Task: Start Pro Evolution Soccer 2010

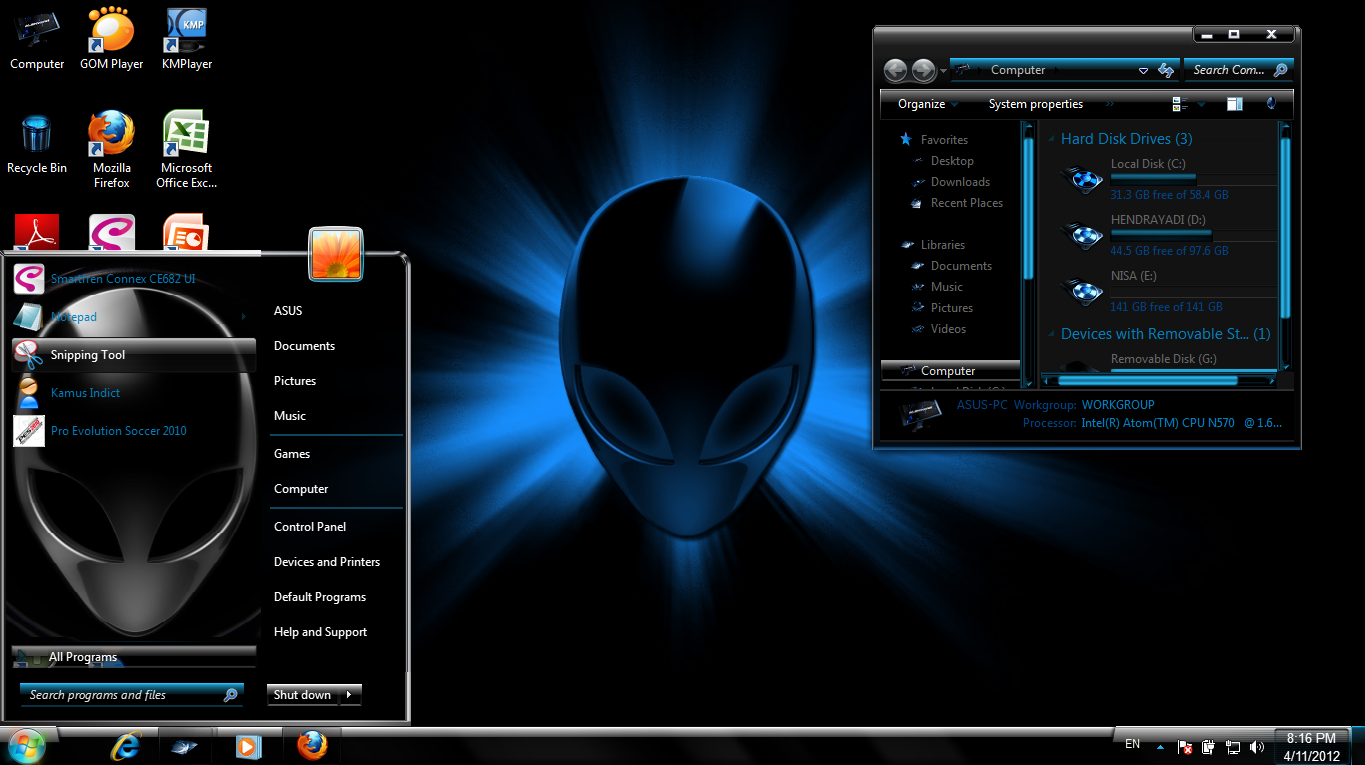Action: click(134, 431)
